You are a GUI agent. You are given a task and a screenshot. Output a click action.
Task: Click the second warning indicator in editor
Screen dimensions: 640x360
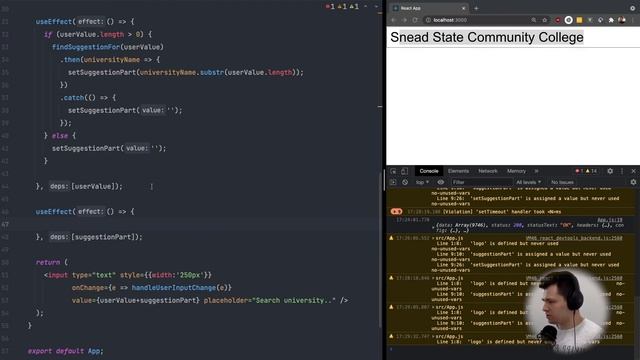click(x=354, y=7)
